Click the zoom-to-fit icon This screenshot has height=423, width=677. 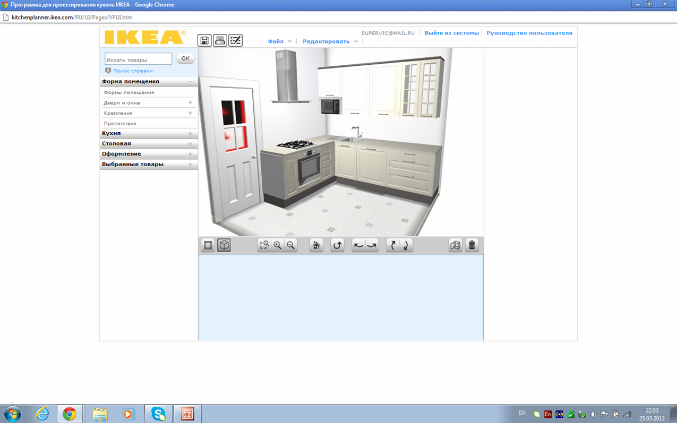264,245
